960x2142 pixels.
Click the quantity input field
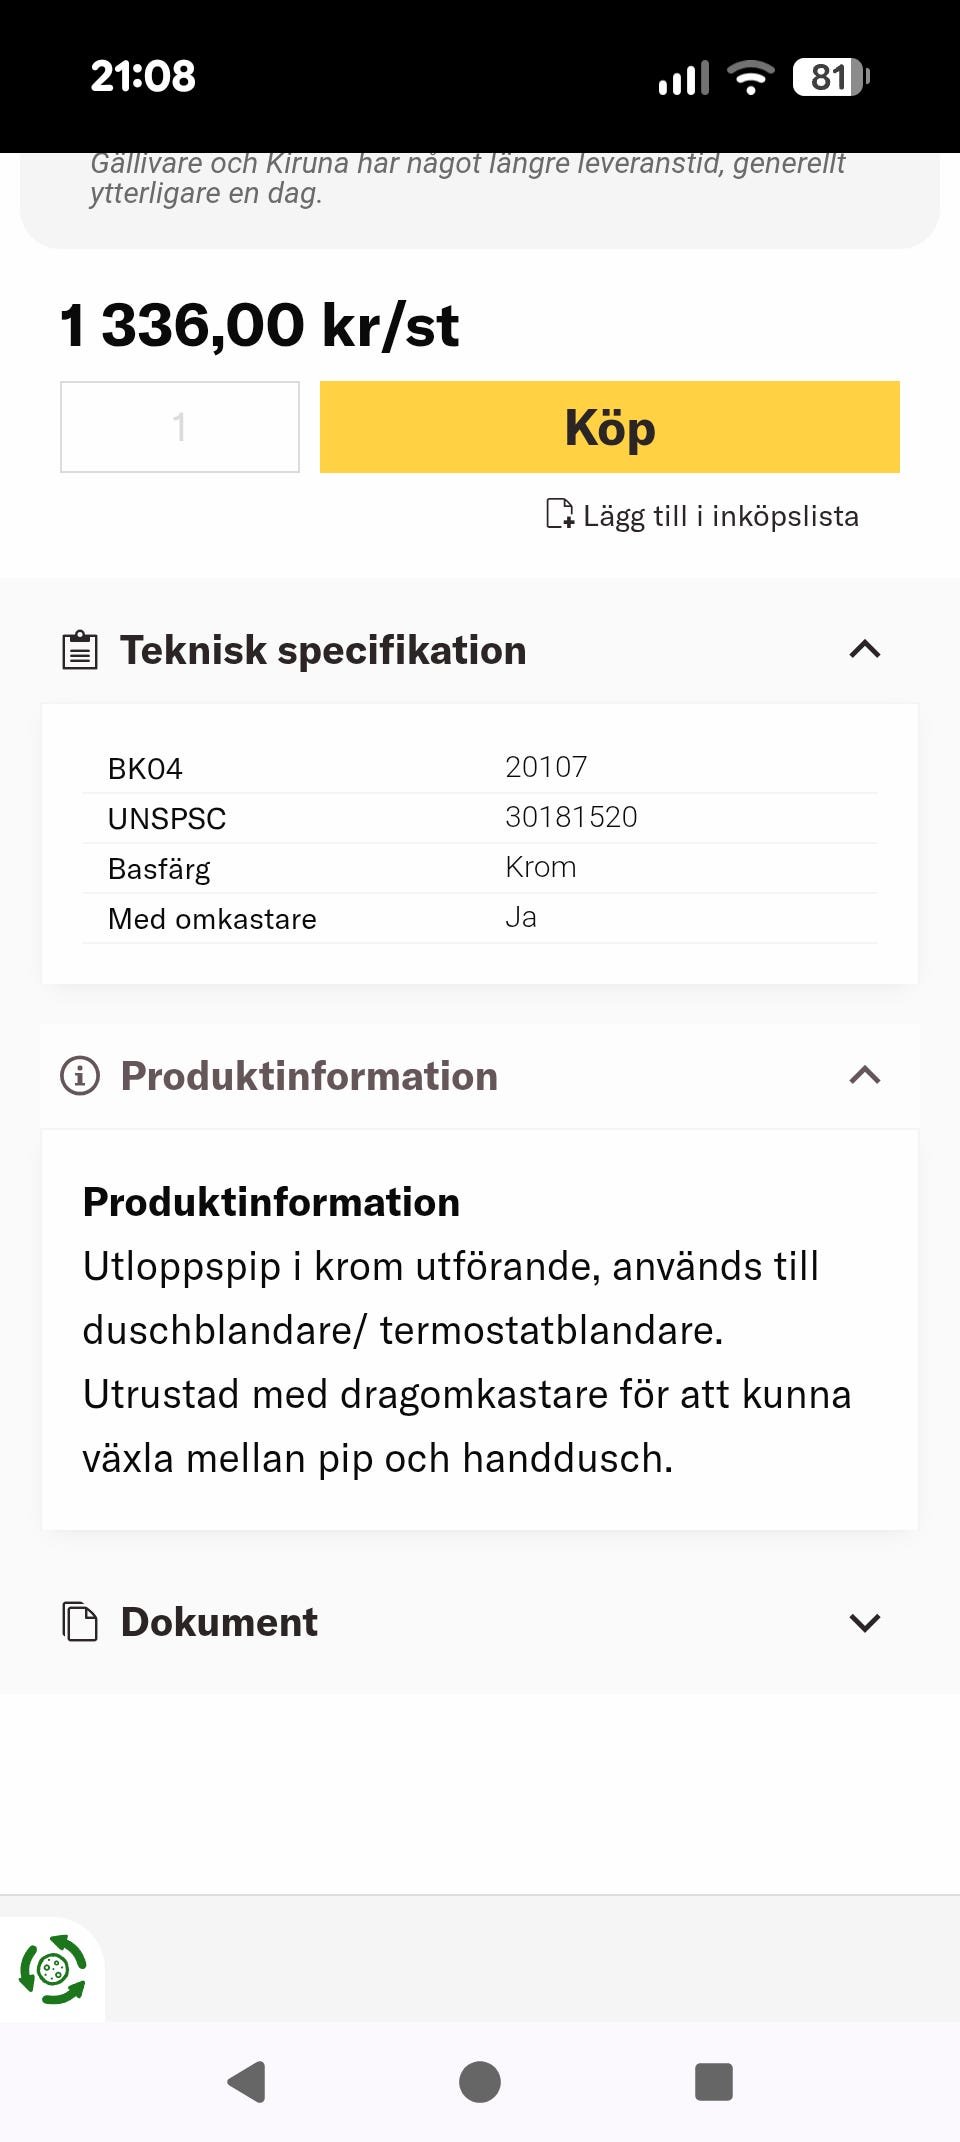click(x=180, y=427)
